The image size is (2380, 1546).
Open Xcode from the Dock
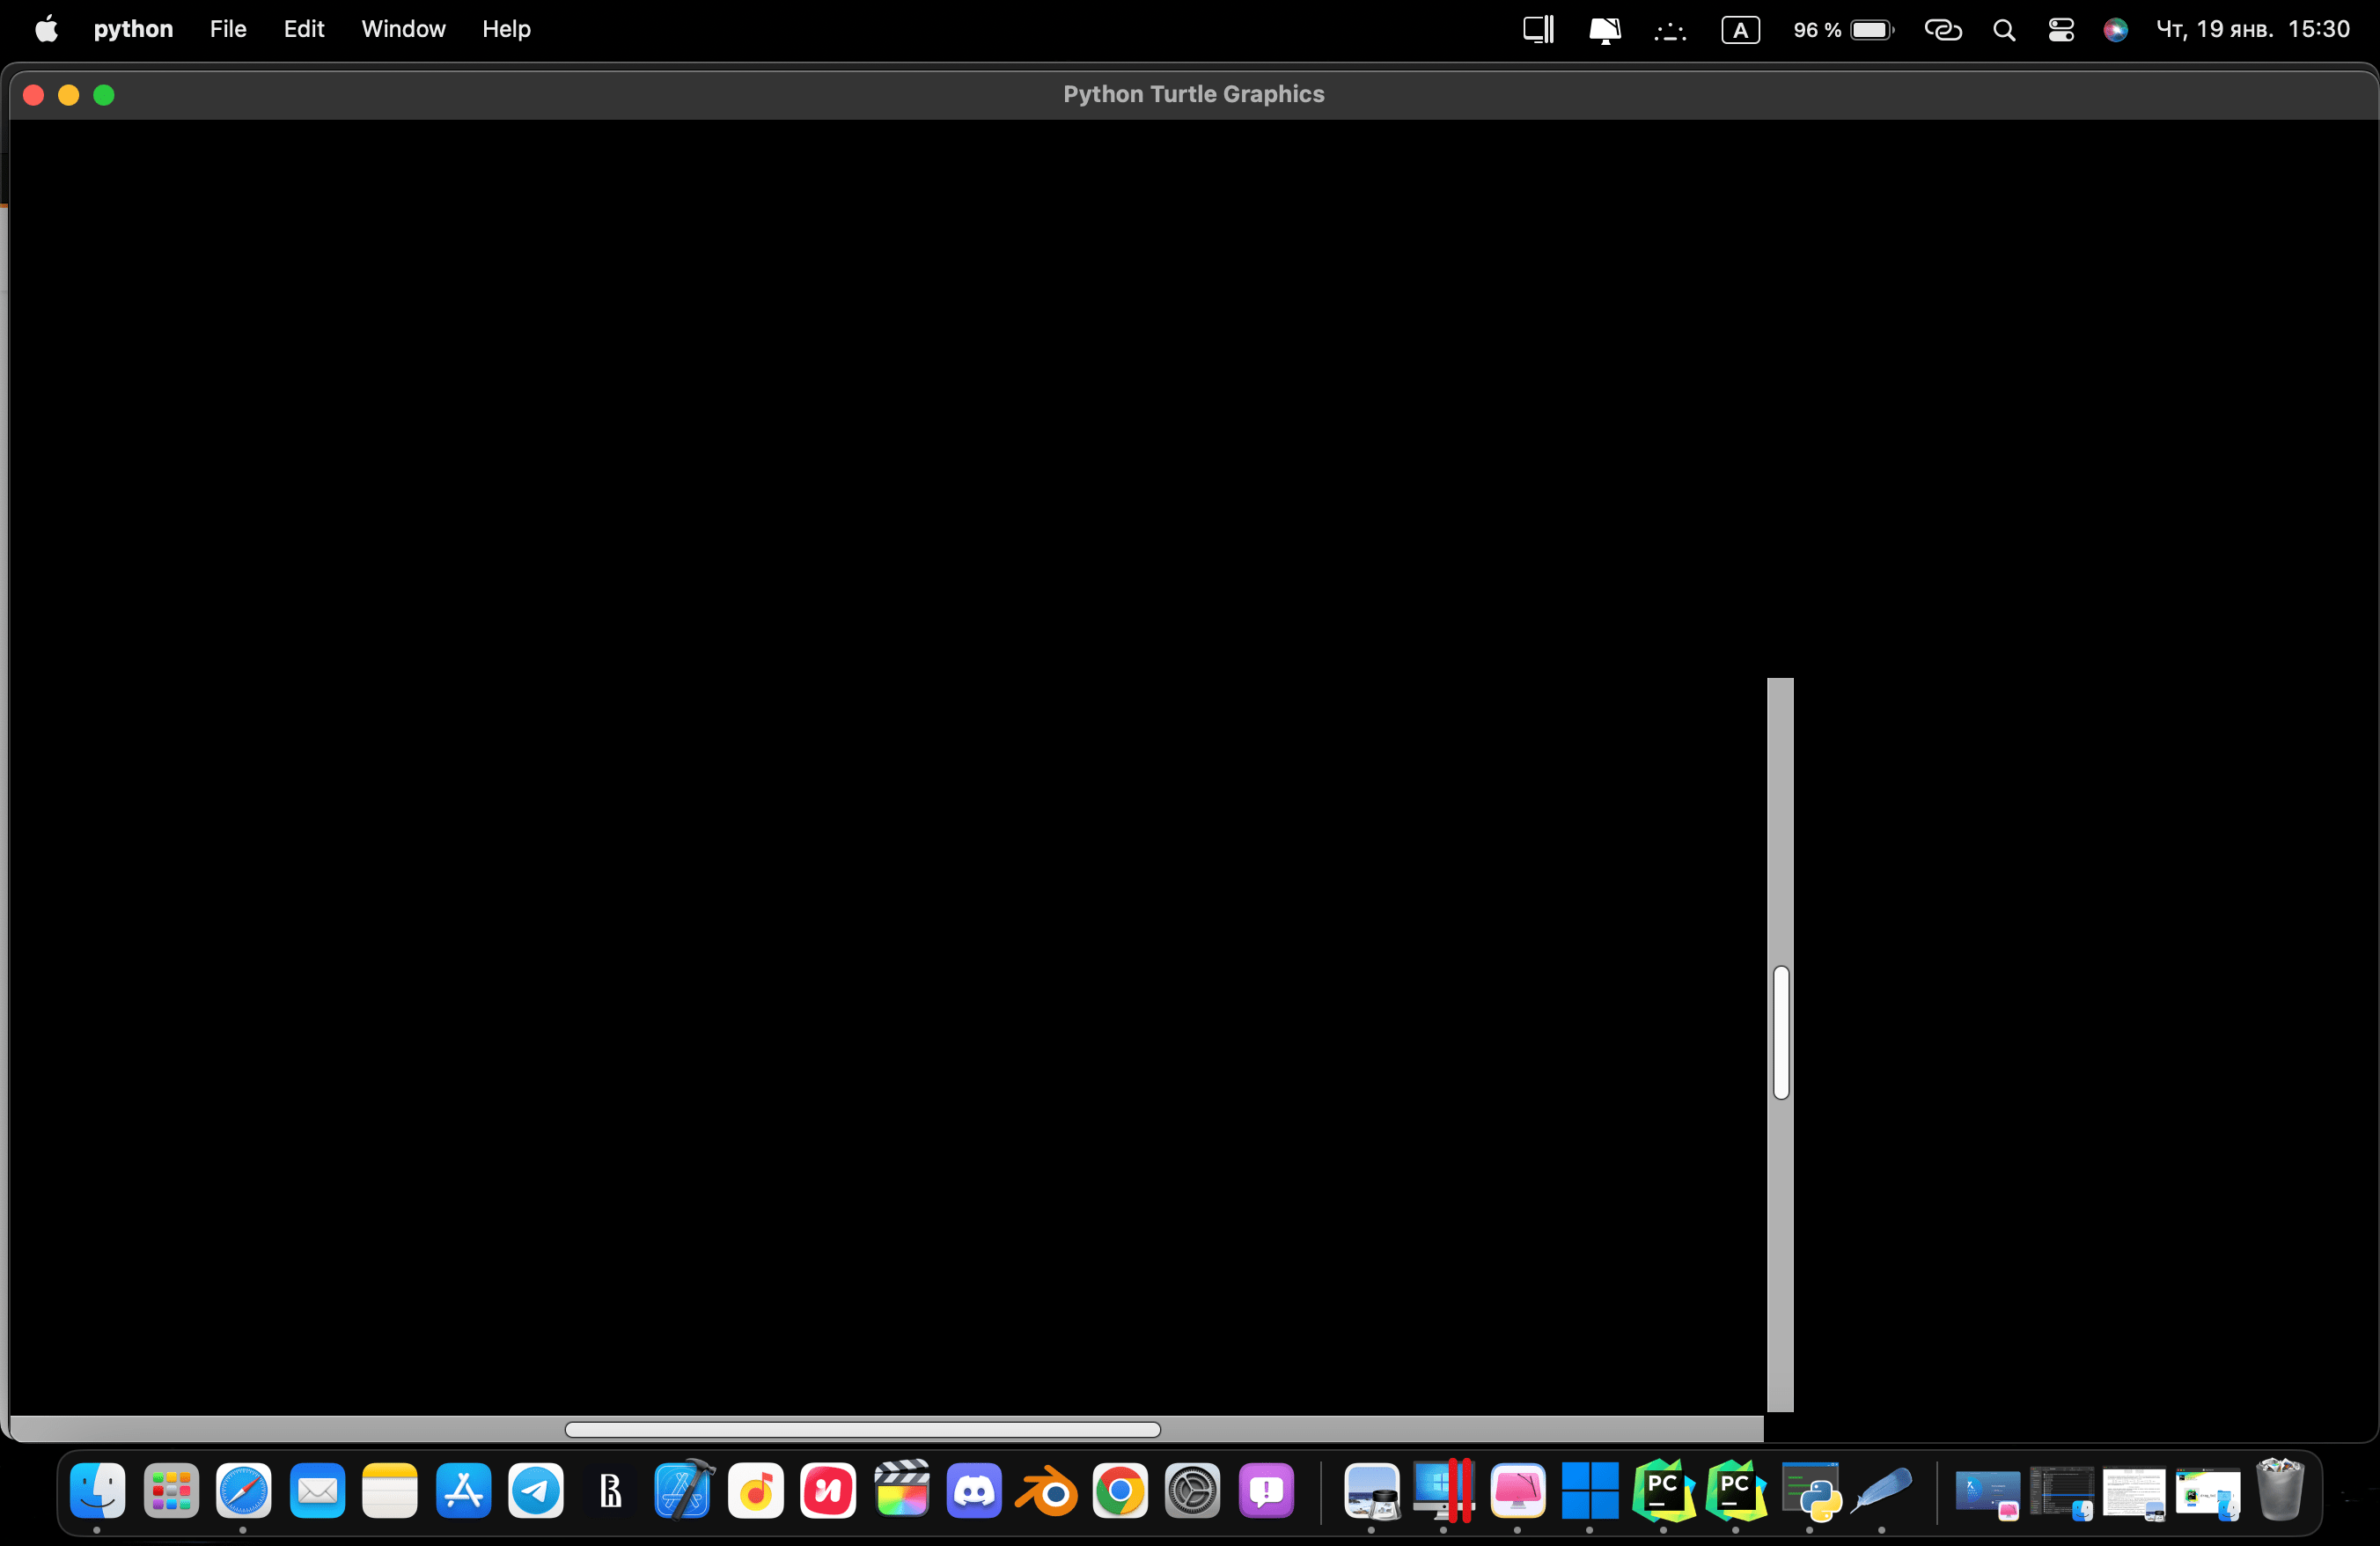coord(683,1491)
